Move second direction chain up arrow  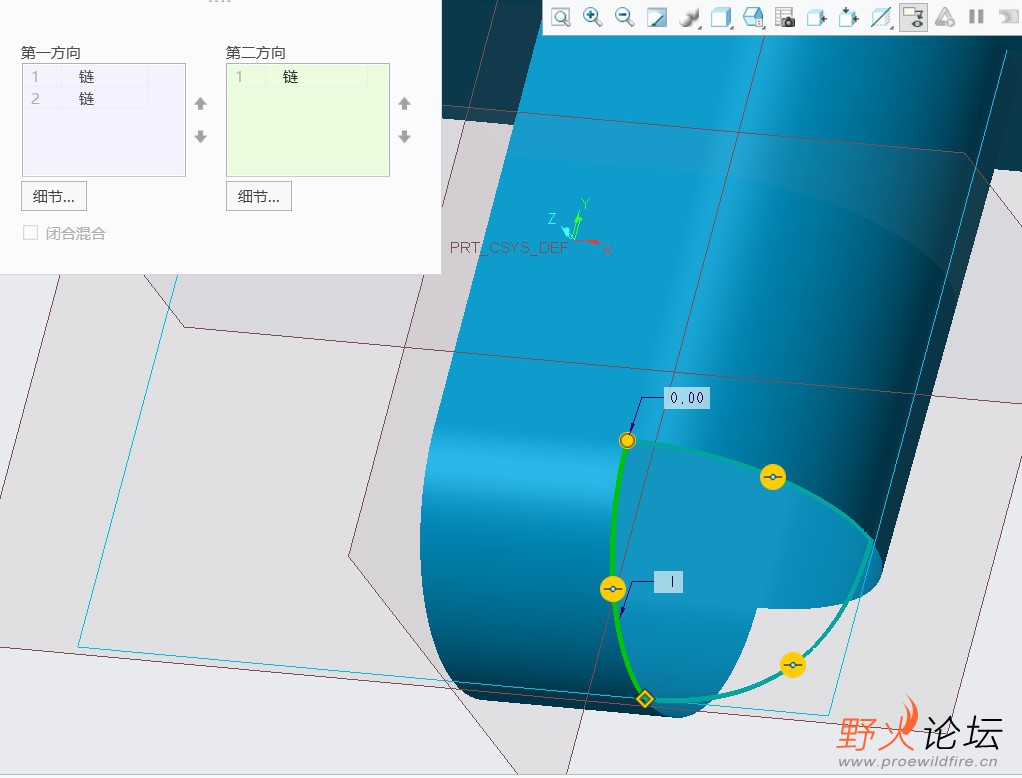click(405, 104)
